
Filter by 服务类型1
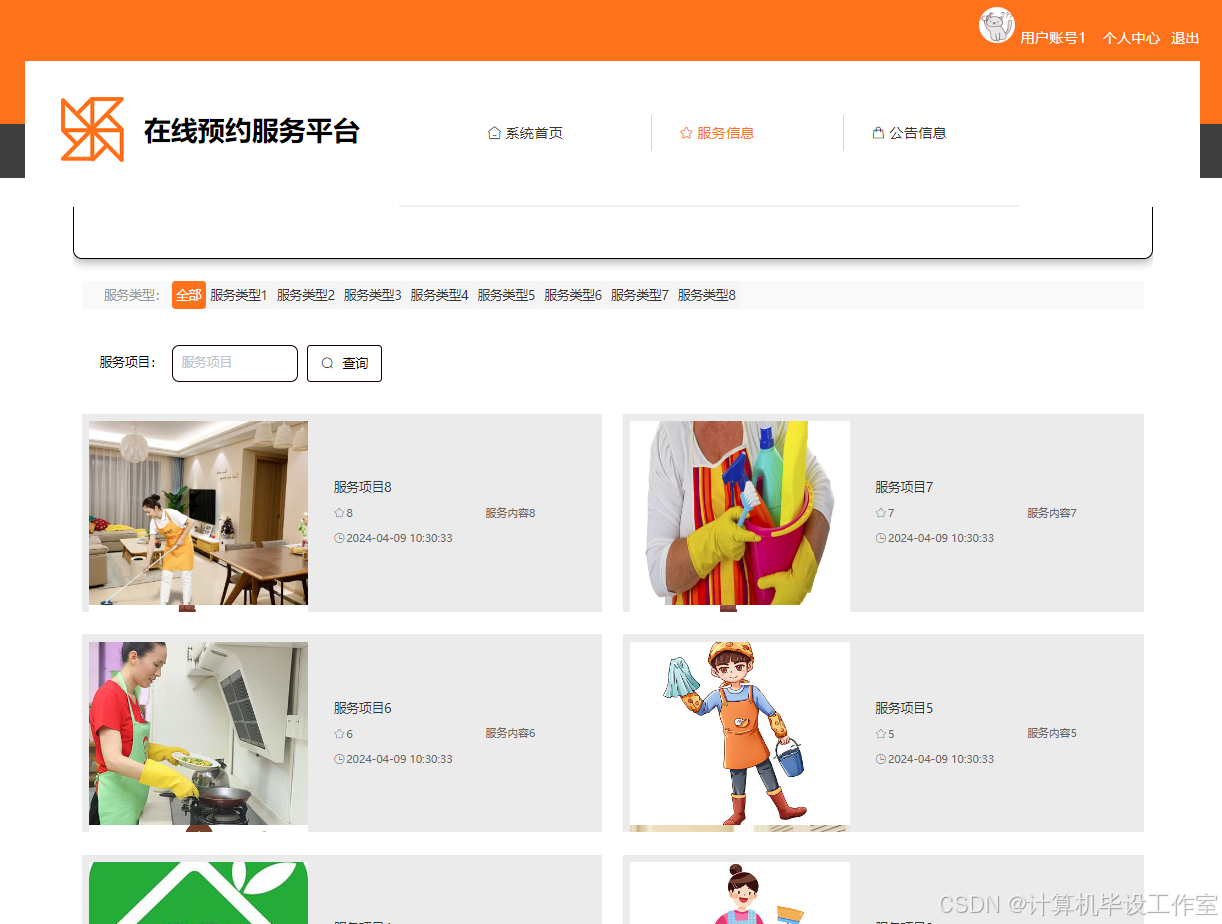point(239,295)
